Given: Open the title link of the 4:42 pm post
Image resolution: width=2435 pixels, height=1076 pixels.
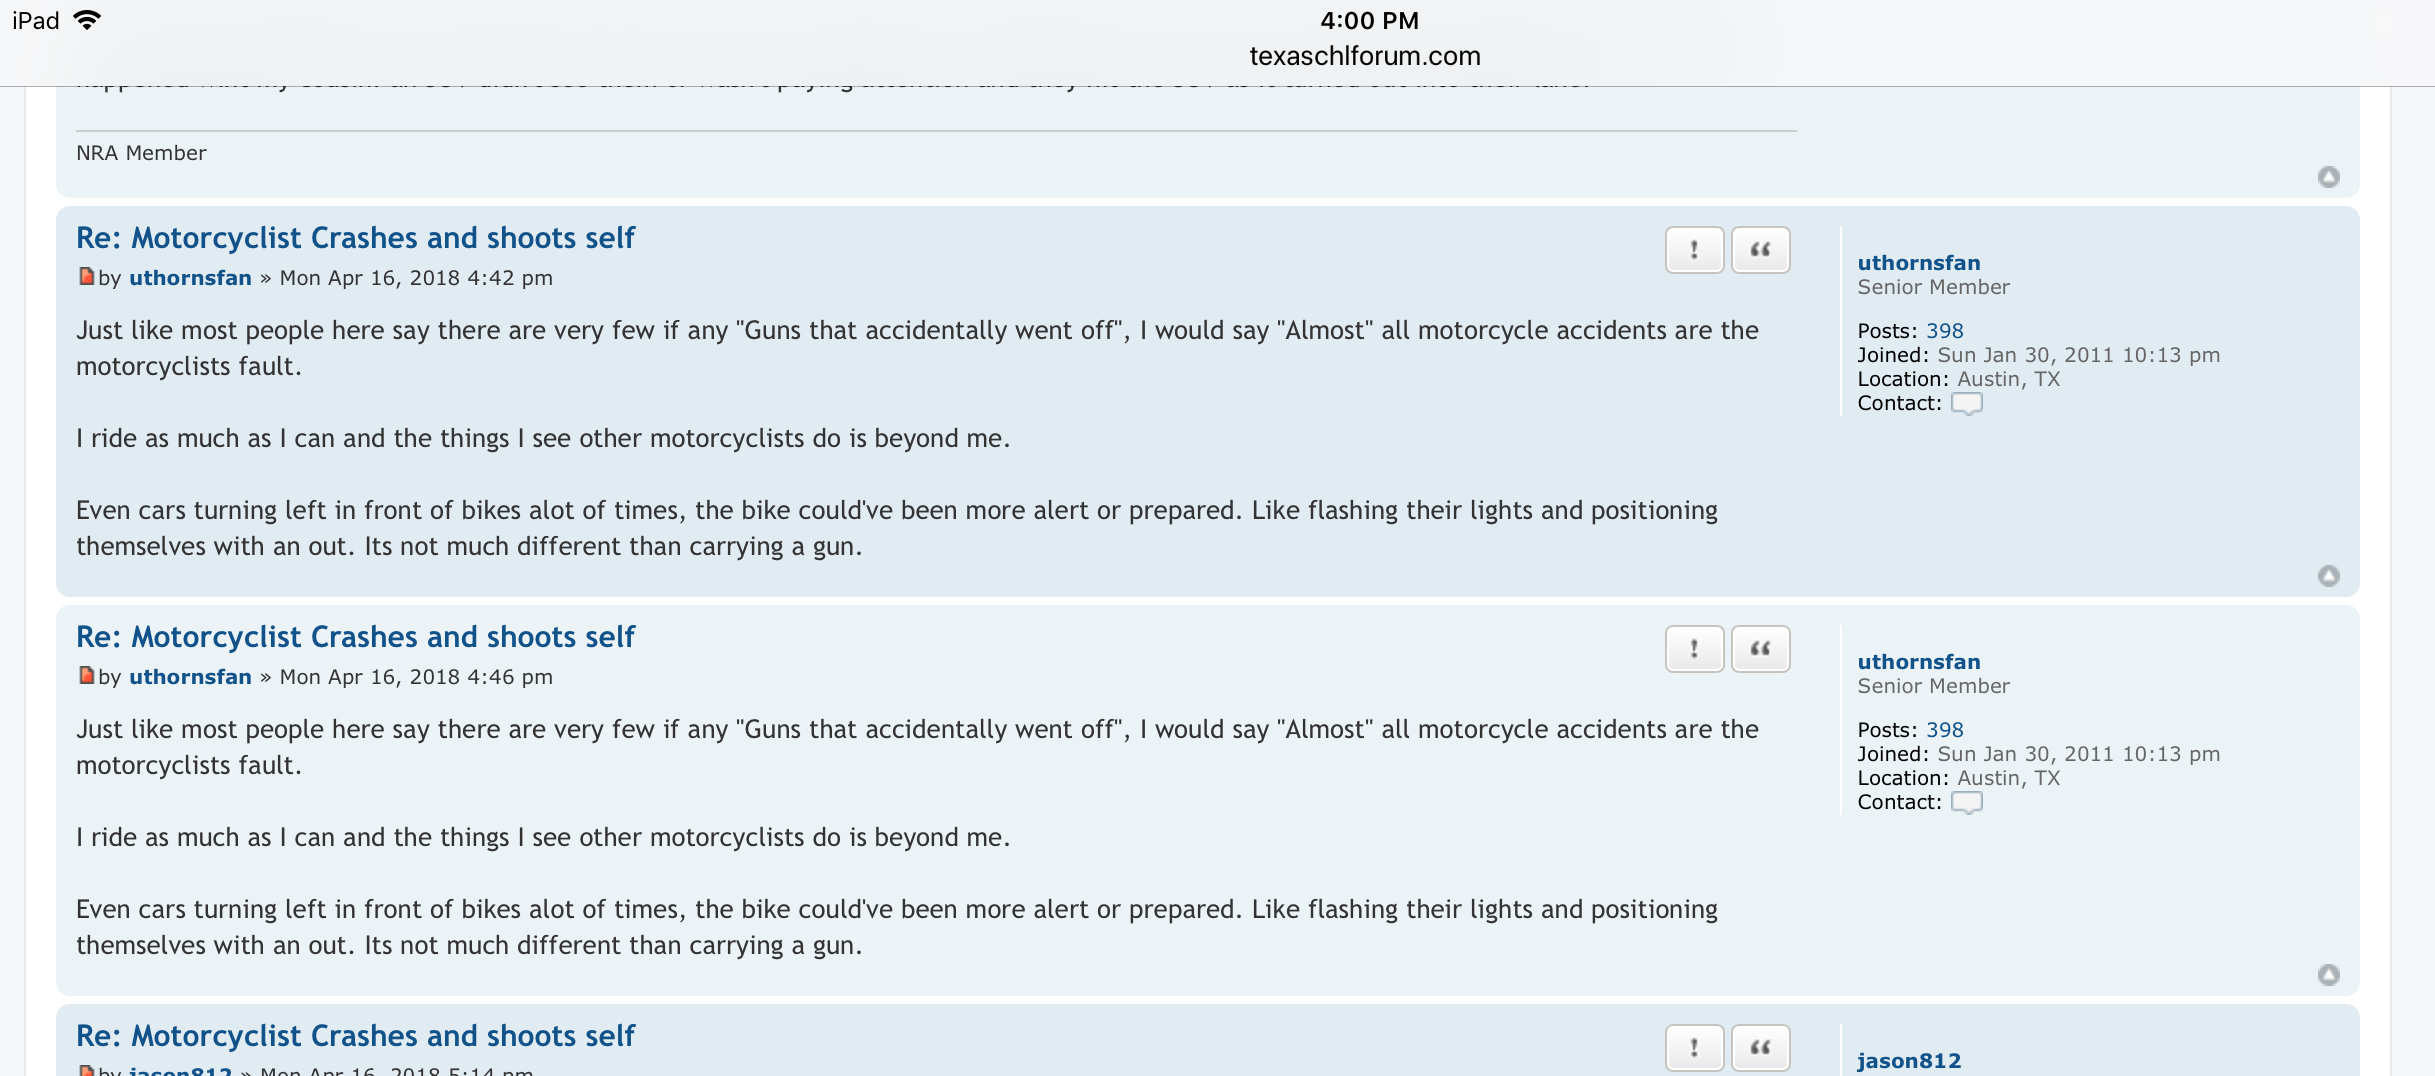Looking at the screenshot, I should pos(355,238).
